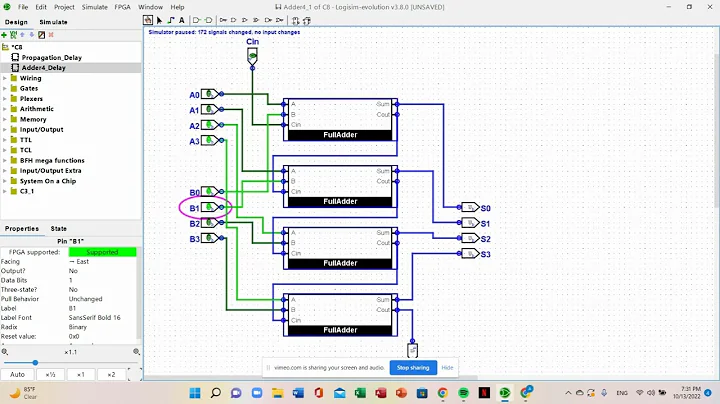Toggle input pin A3
The width and height of the screenshot is (720, 404).
click(209, 140)
